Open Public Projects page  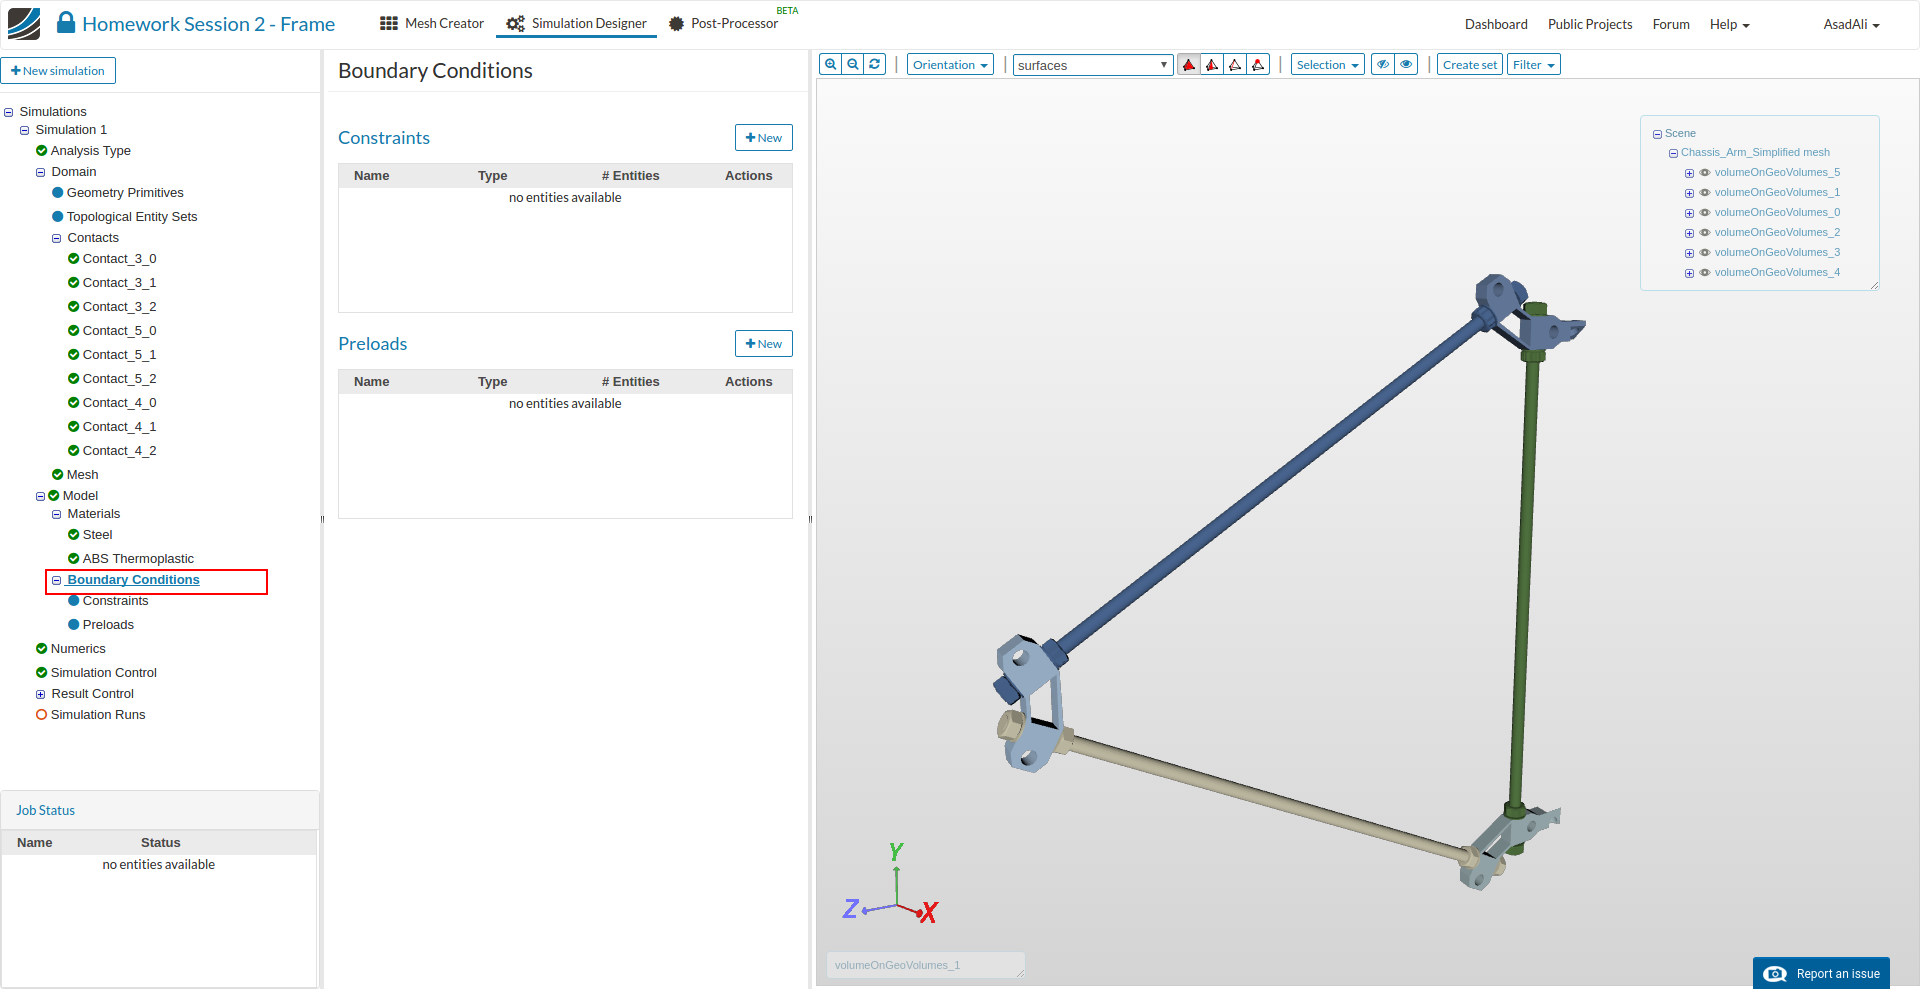(1590, 24)
